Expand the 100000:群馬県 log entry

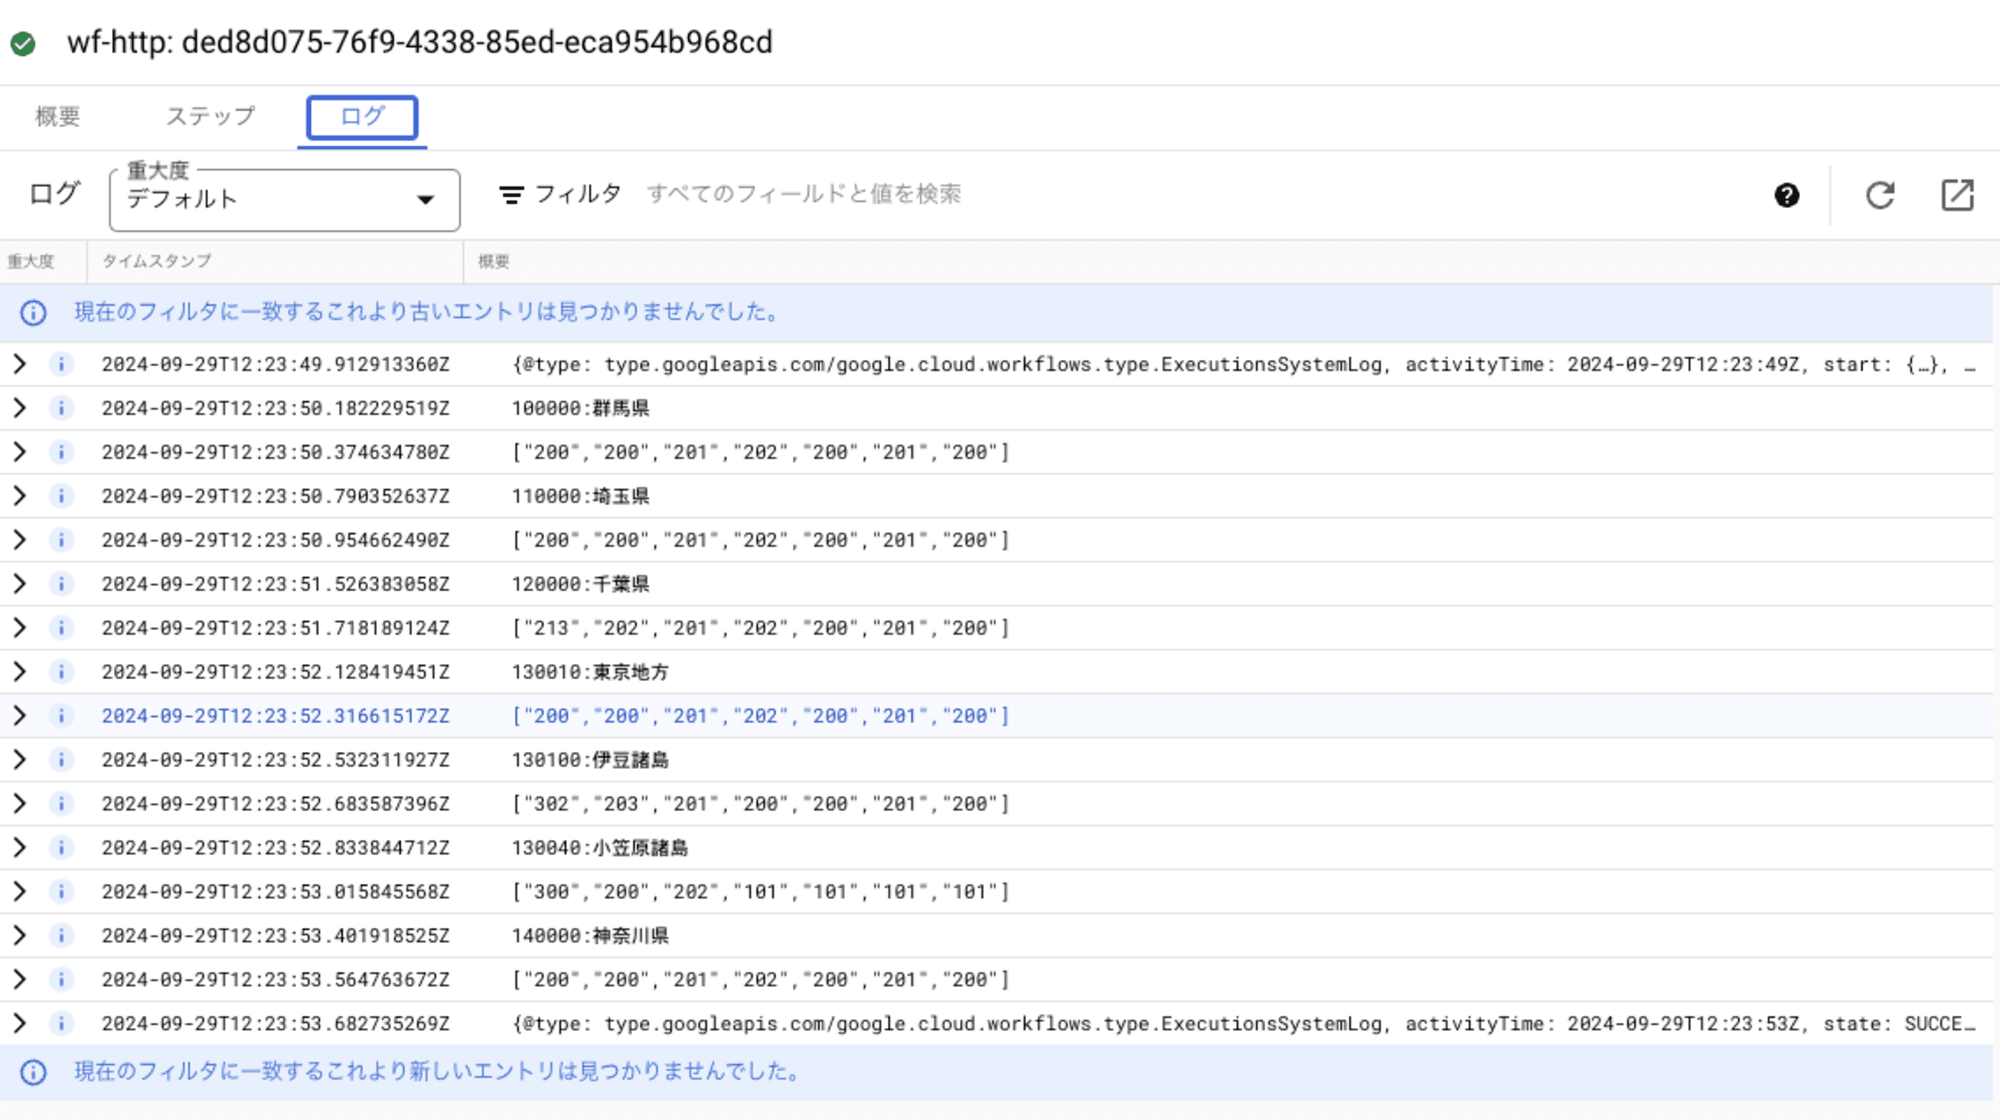coord(19,408)
